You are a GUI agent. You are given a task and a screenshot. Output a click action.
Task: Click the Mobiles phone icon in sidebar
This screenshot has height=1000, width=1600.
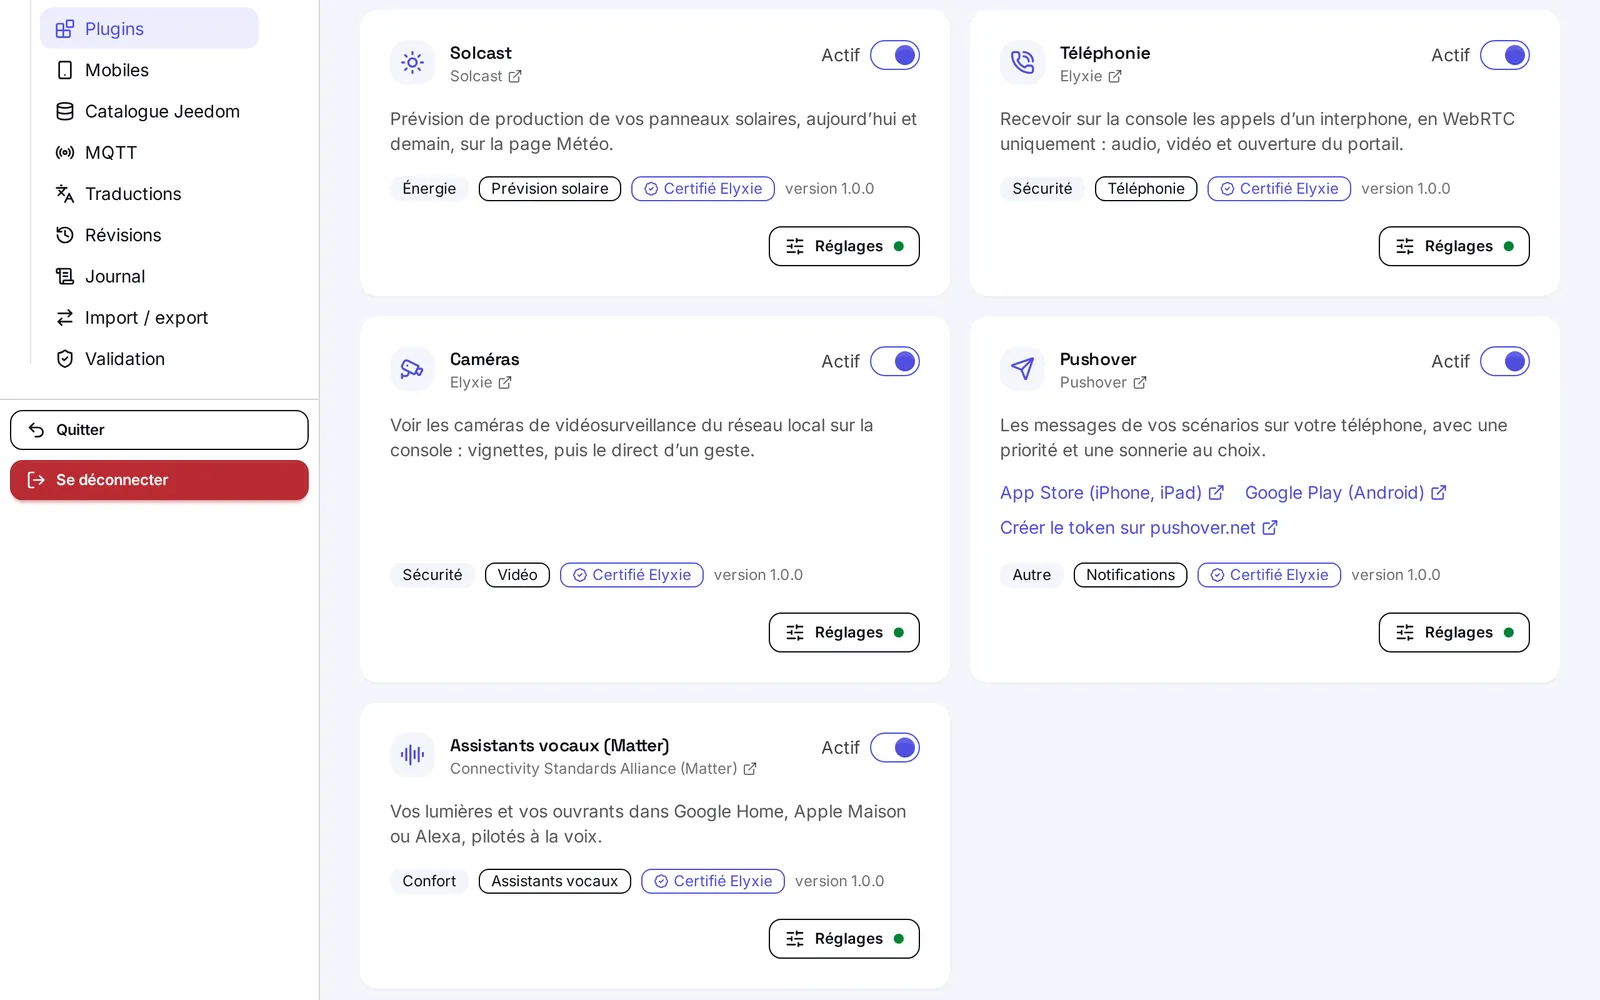click(65, 70)
